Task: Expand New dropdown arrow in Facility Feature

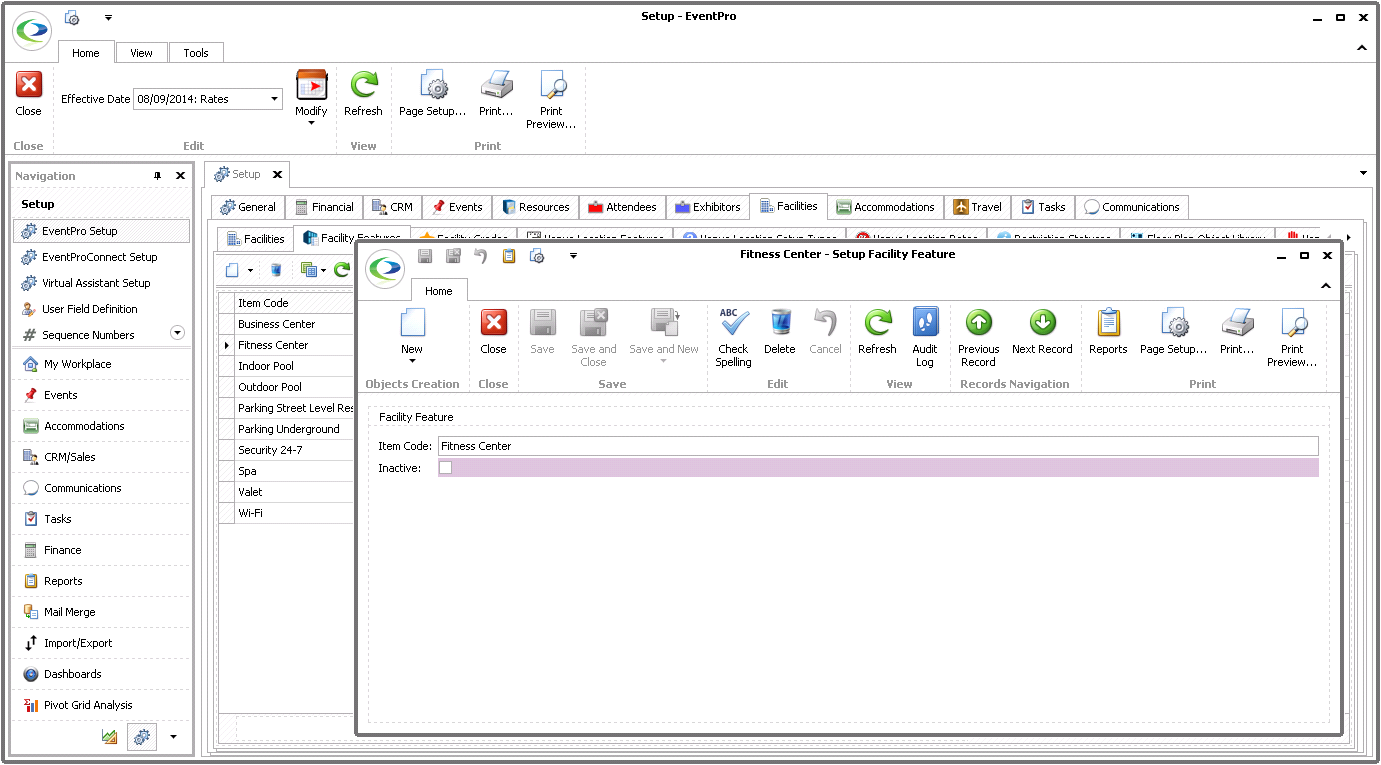Action: 412,361
